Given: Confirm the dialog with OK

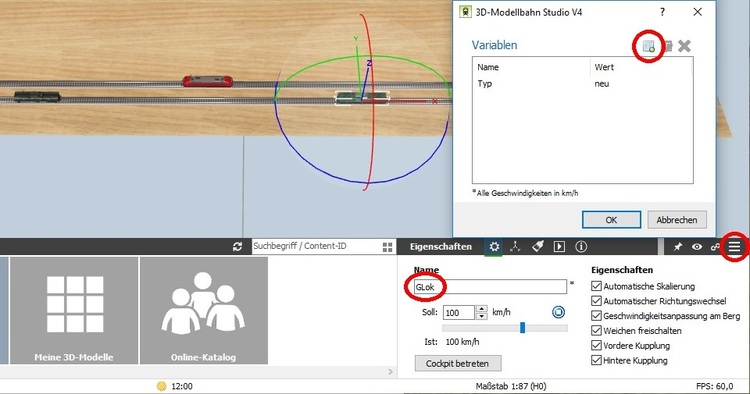Looking at the screenshot, I should (x=611, y=220).
